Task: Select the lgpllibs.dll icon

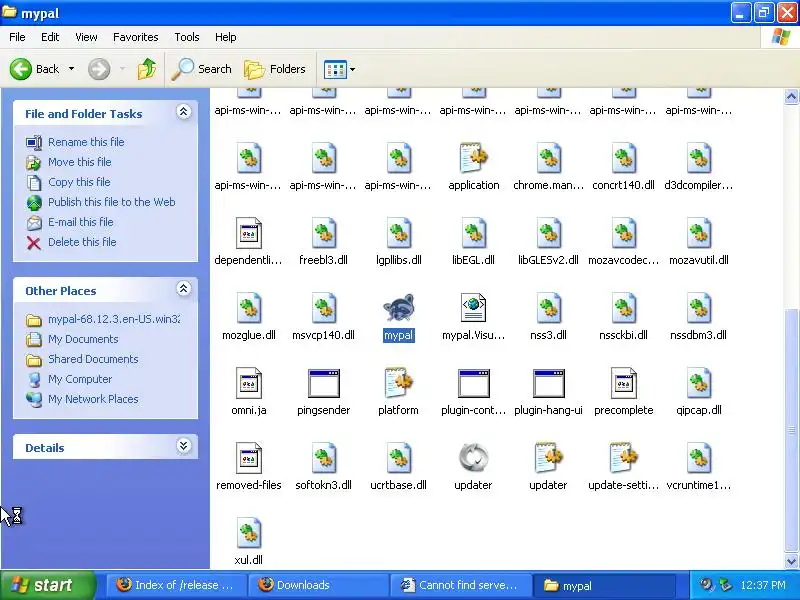Action: (x=398, y=233)
